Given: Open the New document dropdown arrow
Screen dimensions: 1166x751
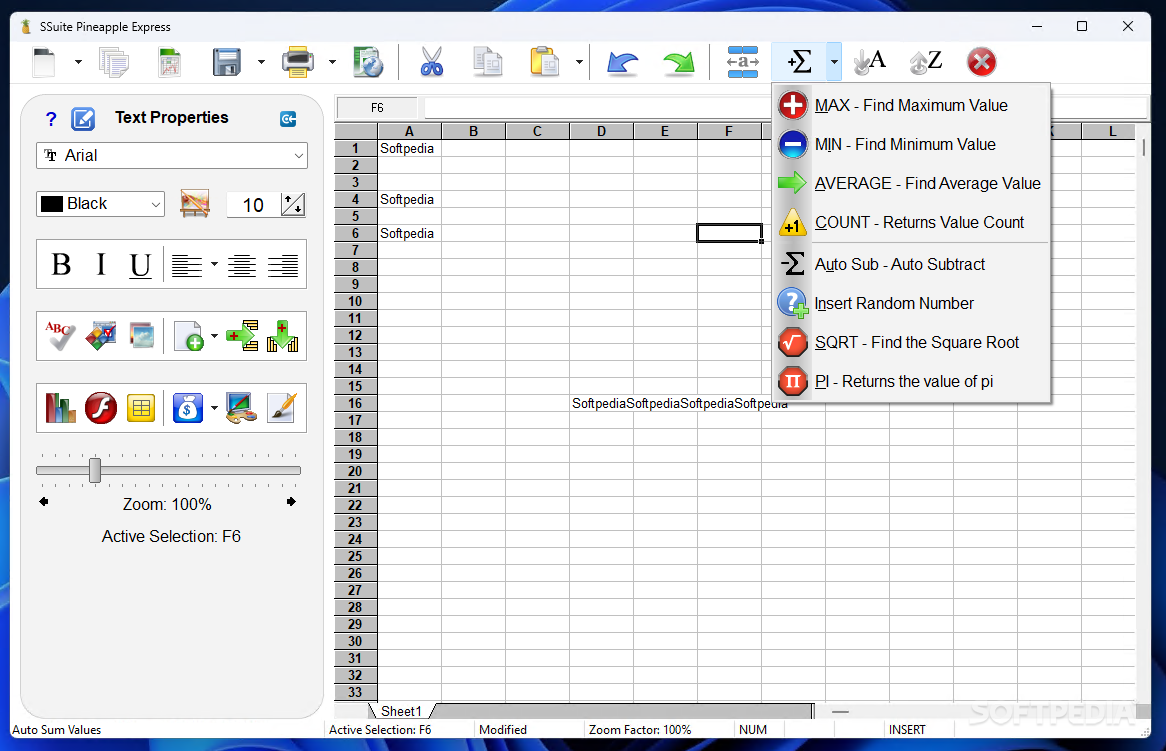Looking at the screenshot, I should tap(78, 62).
